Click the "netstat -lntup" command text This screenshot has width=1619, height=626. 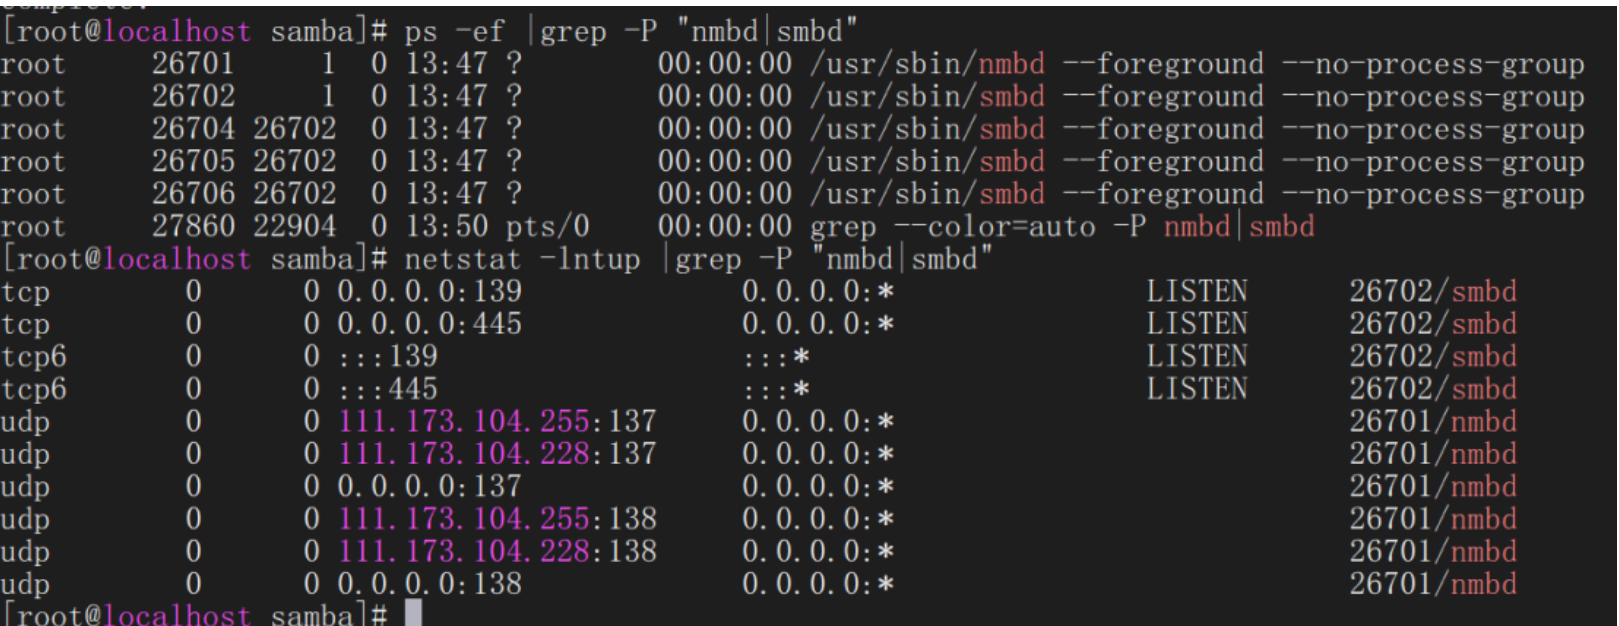[x=521, y=260]
